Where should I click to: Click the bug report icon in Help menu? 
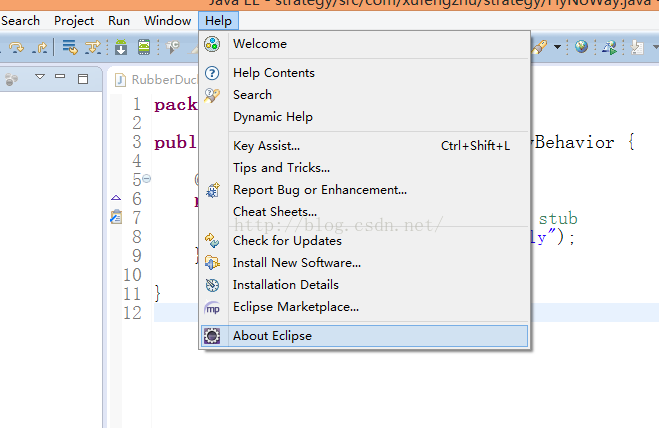(212, 190)
